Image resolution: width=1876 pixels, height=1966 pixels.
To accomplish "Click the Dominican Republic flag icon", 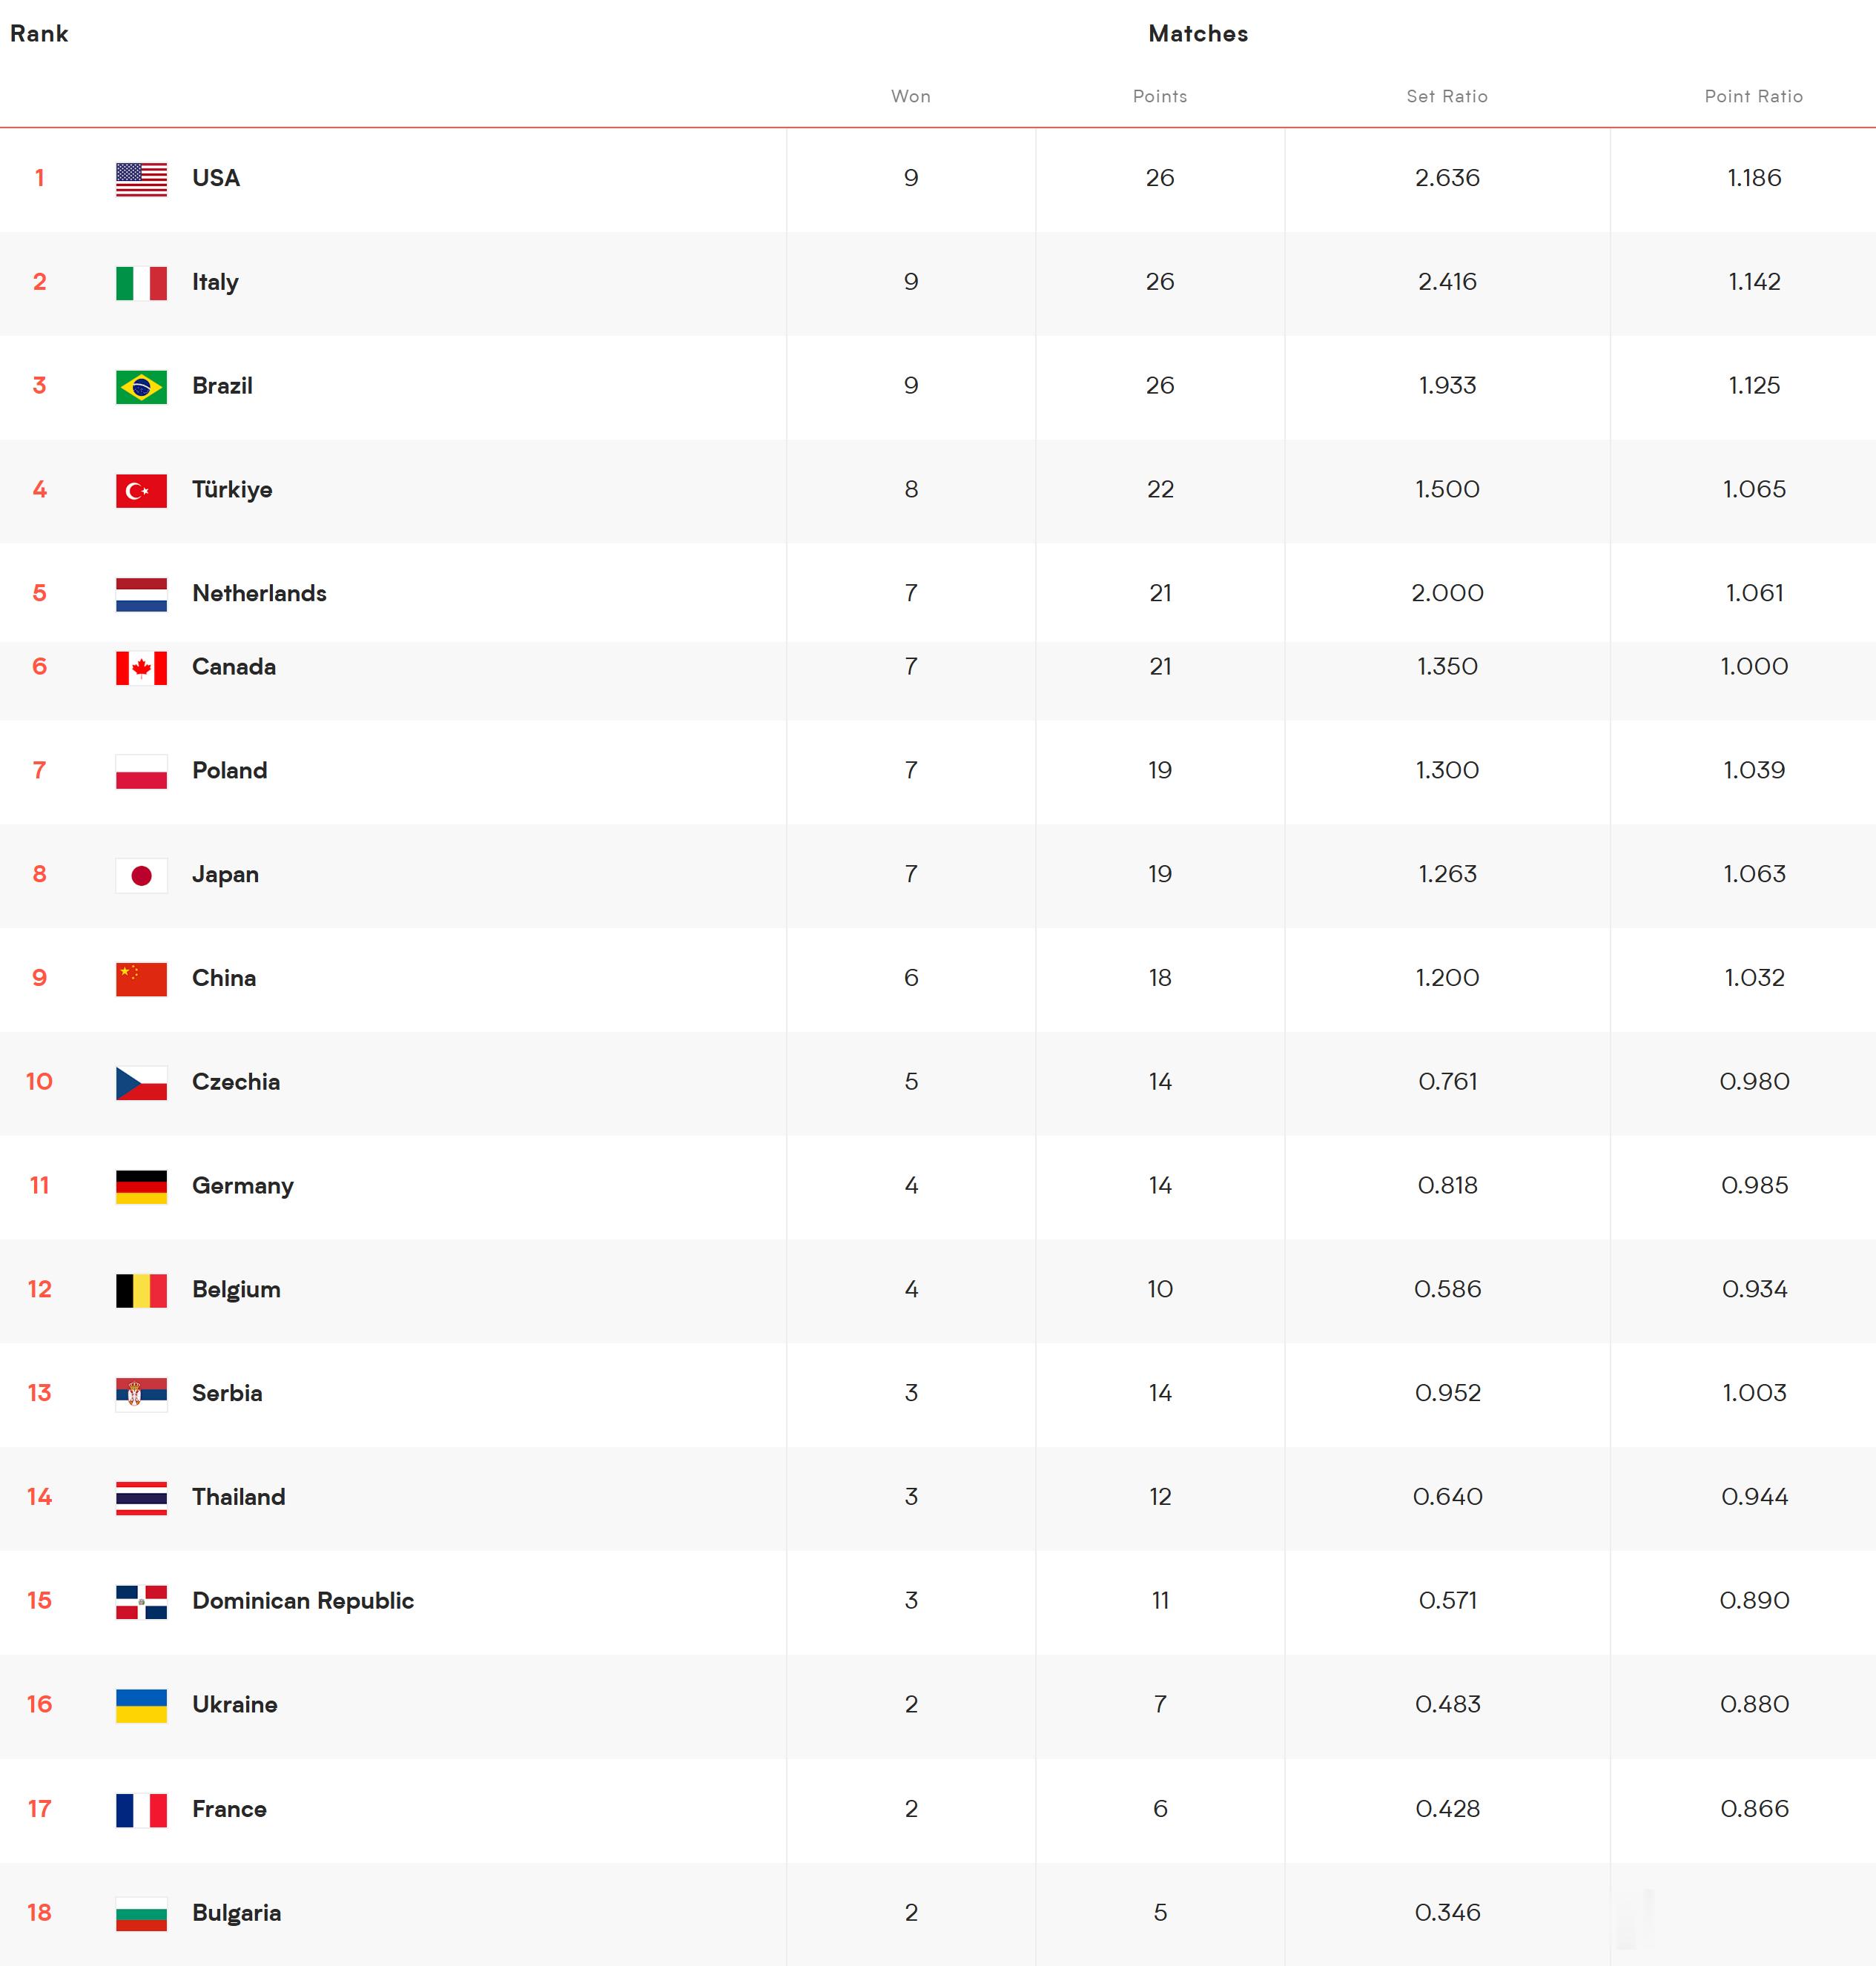I will pyautogui.click(x=141, y=1602).
